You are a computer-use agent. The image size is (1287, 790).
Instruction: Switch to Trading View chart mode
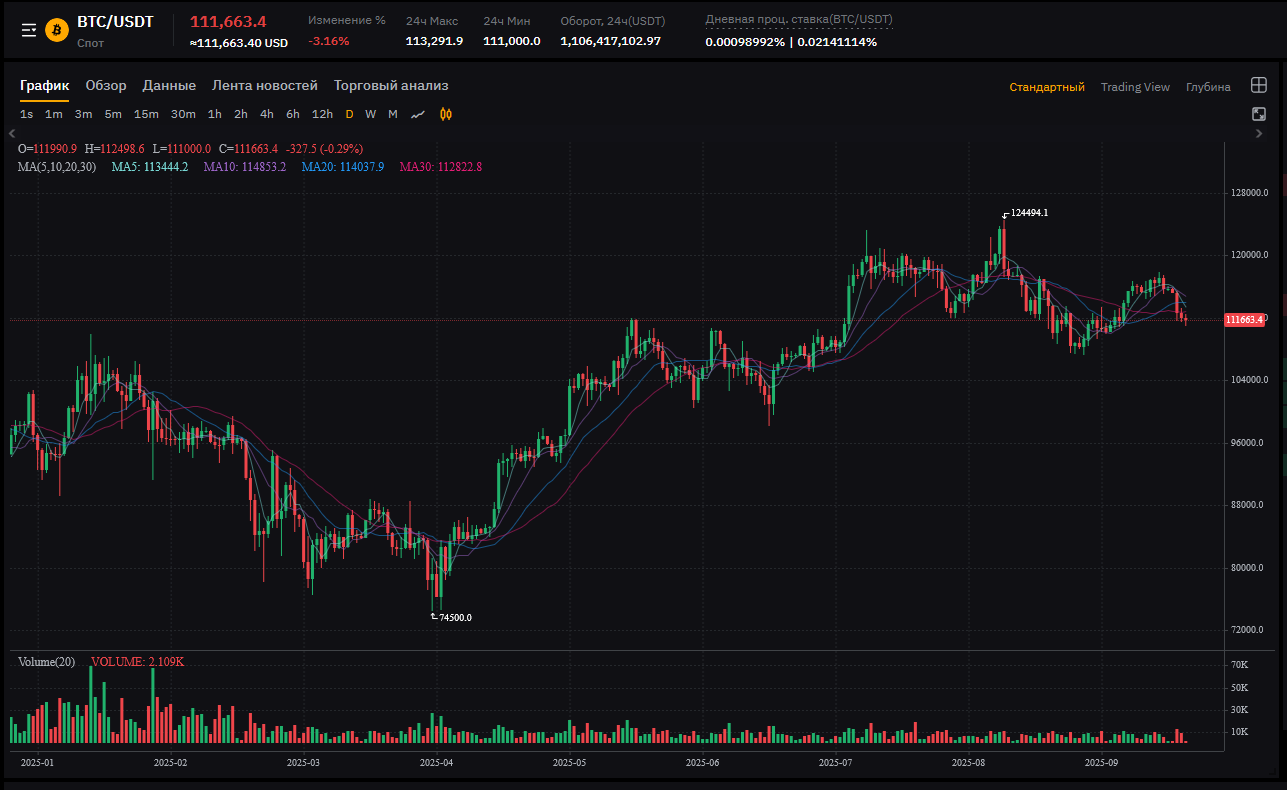[1135, 87]
